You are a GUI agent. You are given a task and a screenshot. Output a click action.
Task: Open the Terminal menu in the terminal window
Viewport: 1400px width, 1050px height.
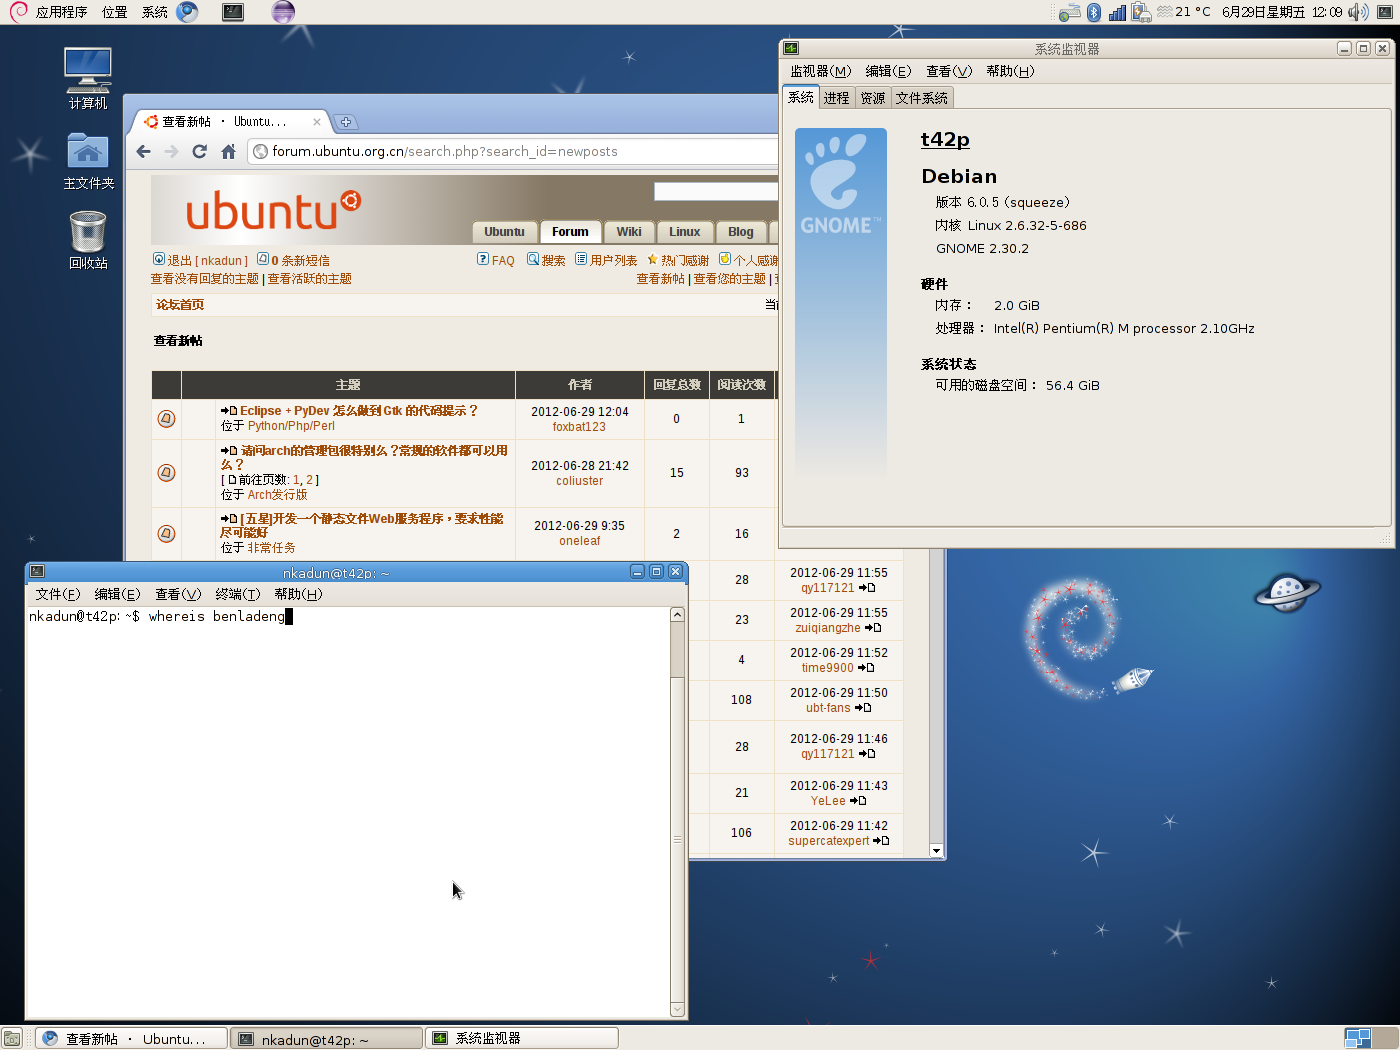point(237,594)
